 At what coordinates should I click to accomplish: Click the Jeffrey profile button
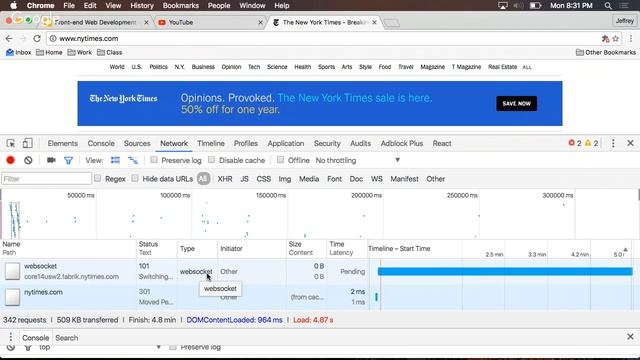[624, 20]
